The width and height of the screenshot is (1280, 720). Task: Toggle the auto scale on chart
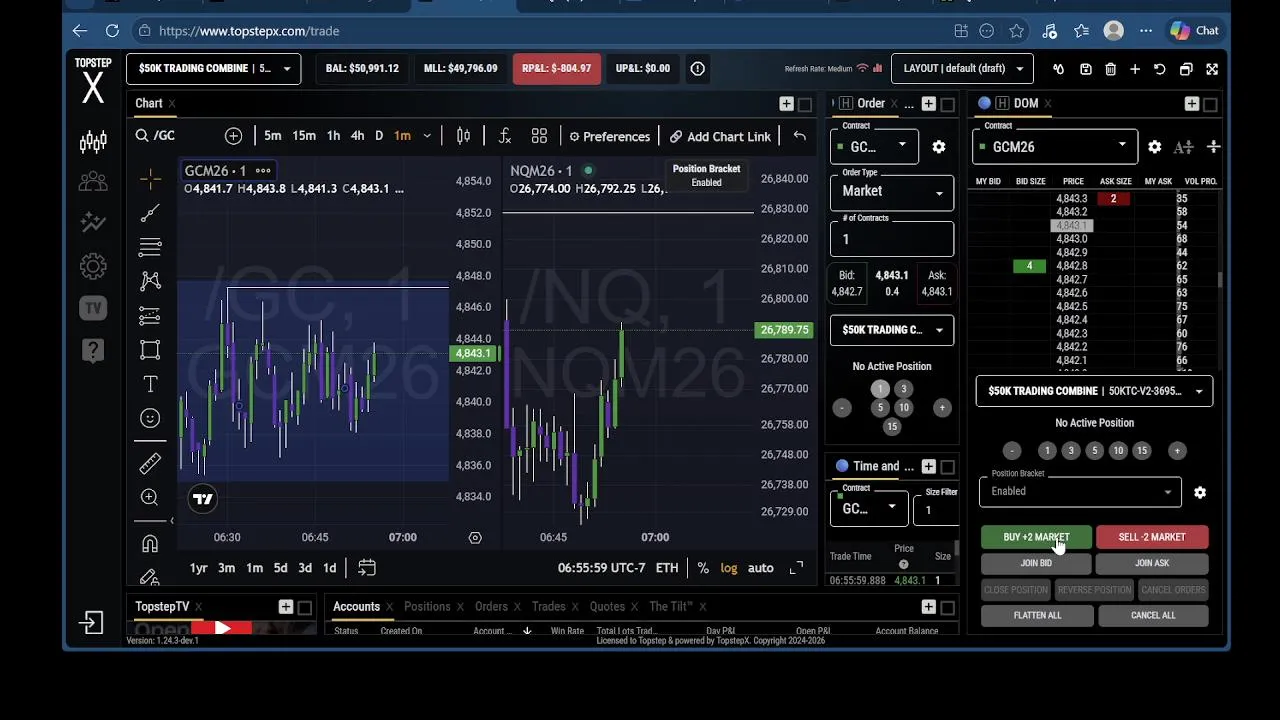(761, 568)
